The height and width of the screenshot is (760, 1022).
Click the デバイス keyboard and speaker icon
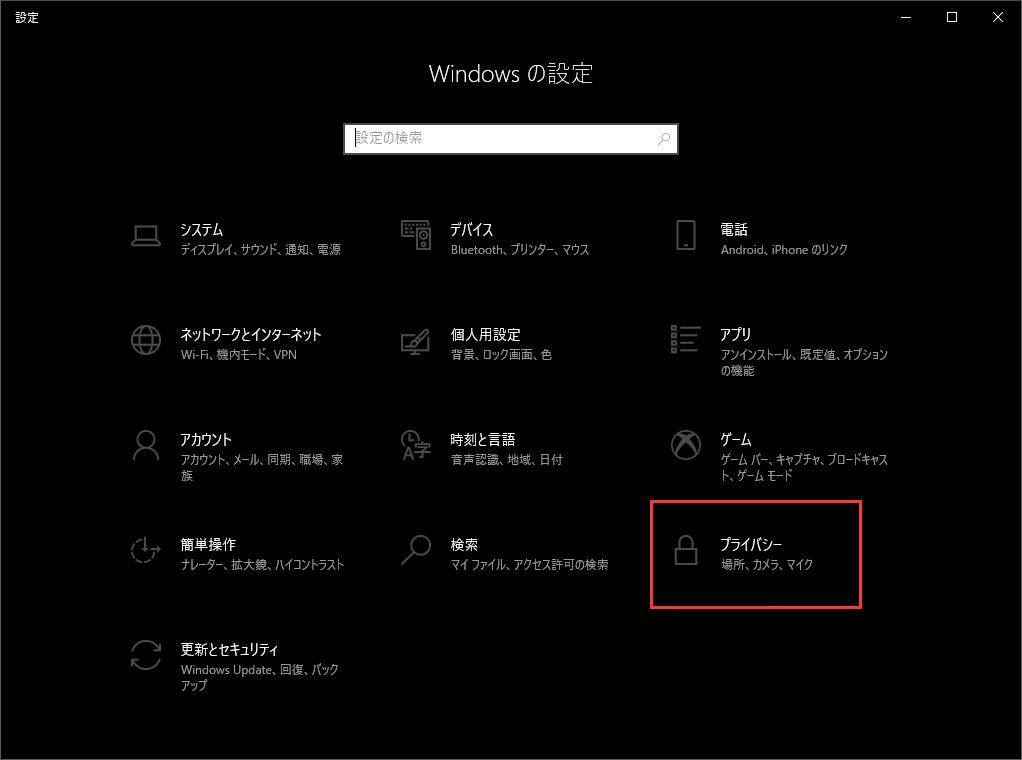(416, 235)
